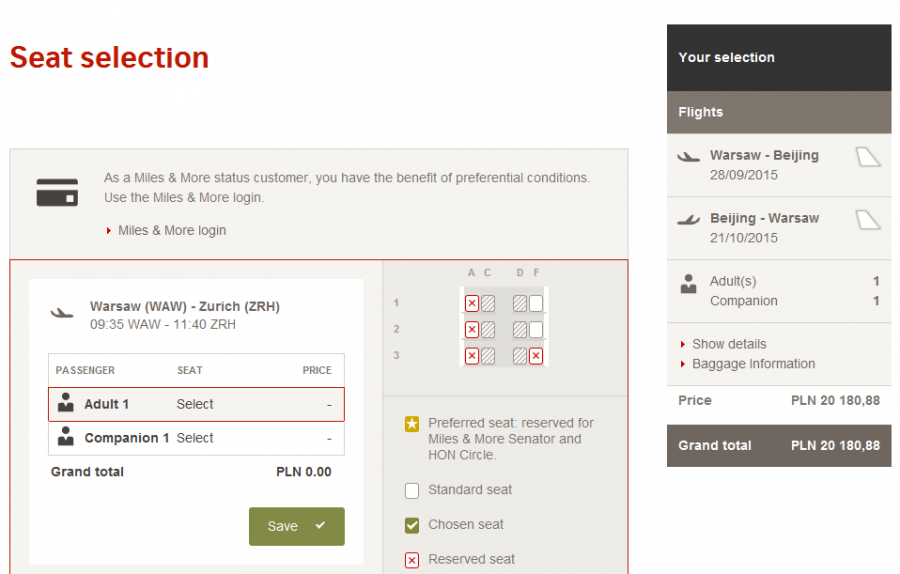
Task: Open the Miles & More login link
Action: [172, 230]
